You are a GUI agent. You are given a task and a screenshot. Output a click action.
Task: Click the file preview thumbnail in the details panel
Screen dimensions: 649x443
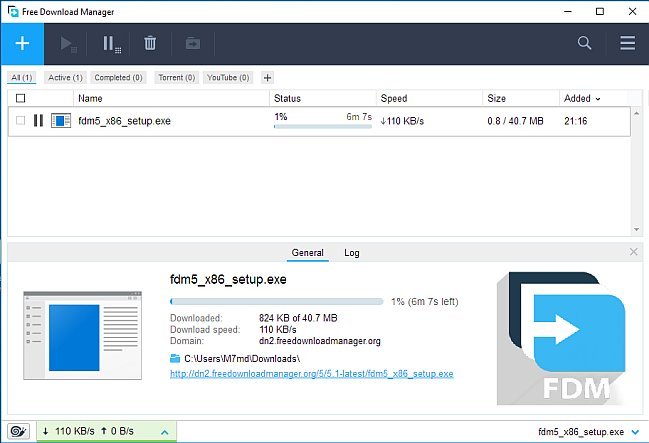[82, 335]
